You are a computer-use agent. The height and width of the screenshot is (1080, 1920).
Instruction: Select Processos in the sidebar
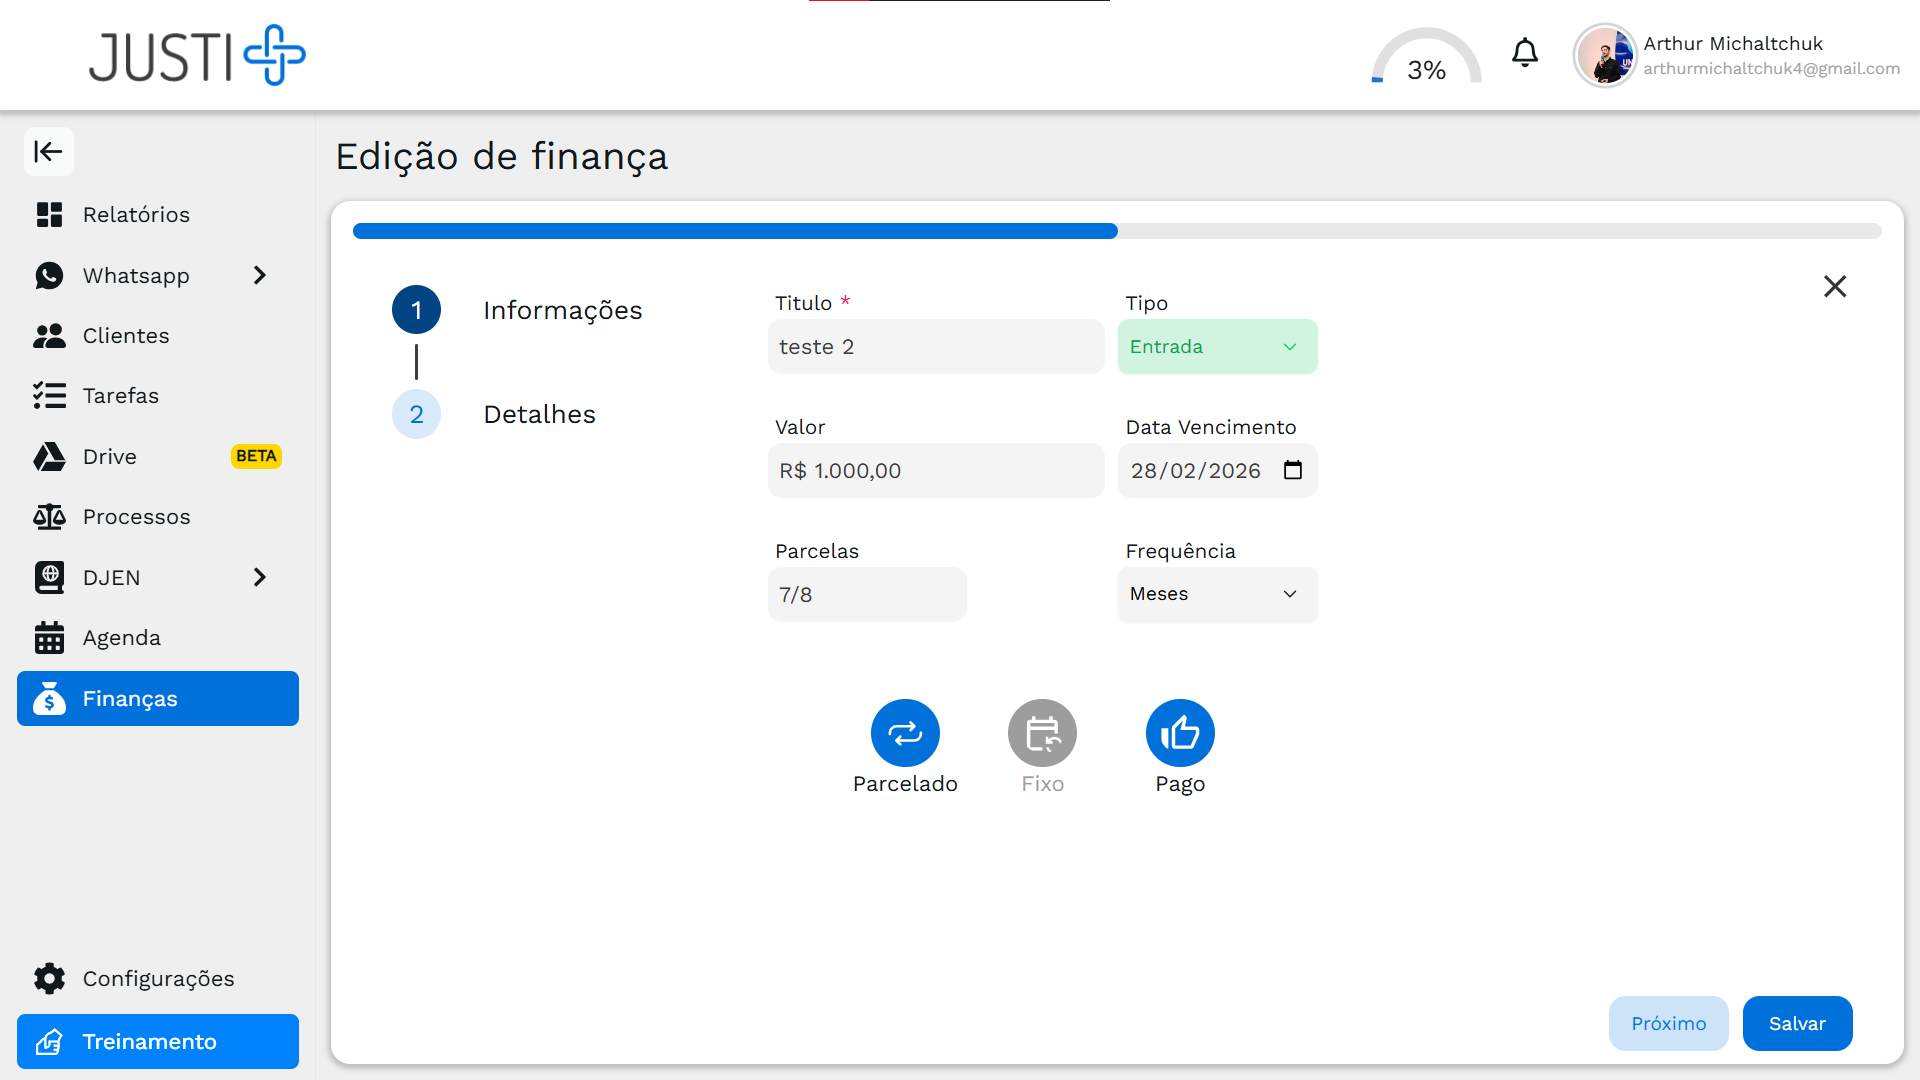point(136,516)
